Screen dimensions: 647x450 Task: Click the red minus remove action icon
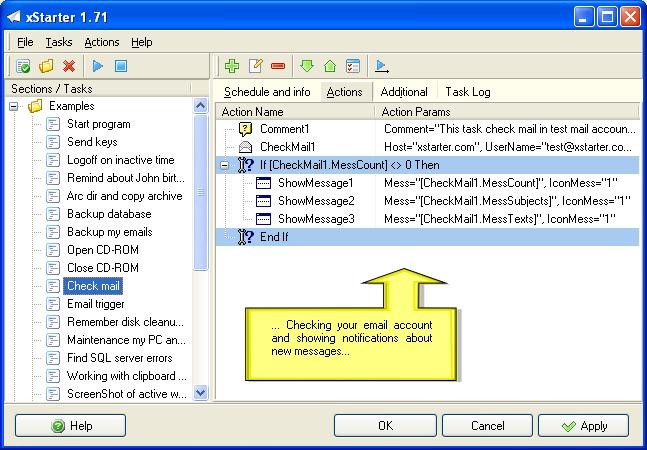278,67
